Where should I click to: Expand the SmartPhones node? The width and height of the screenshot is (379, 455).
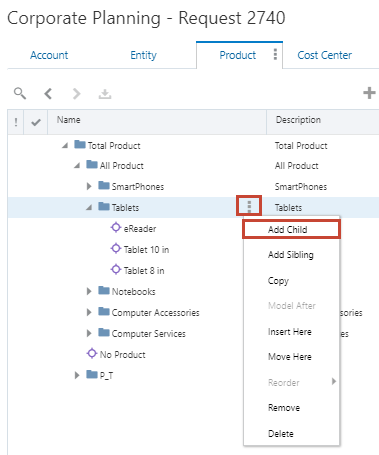click(89, 186)
